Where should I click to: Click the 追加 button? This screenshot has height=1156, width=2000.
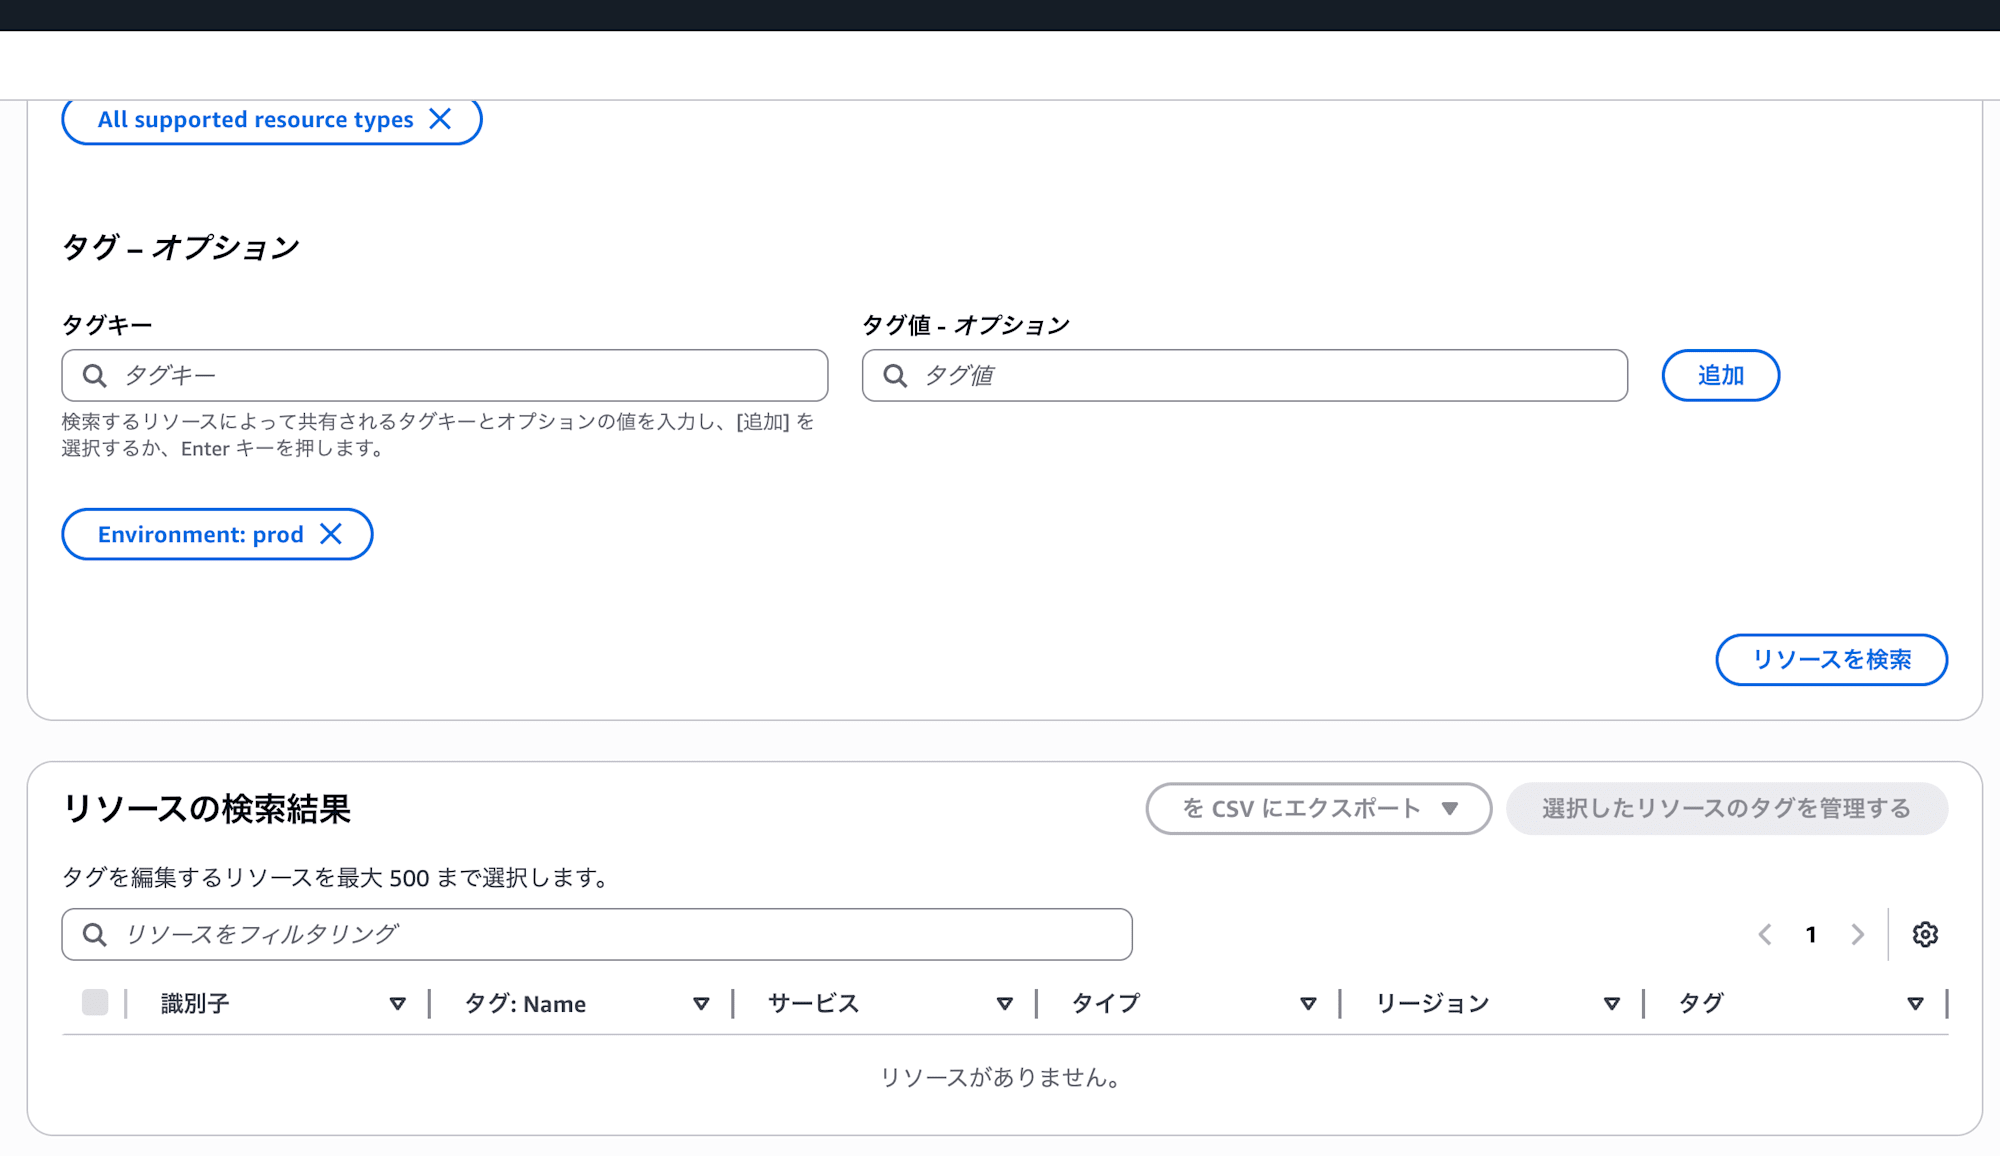point(1720,375)
